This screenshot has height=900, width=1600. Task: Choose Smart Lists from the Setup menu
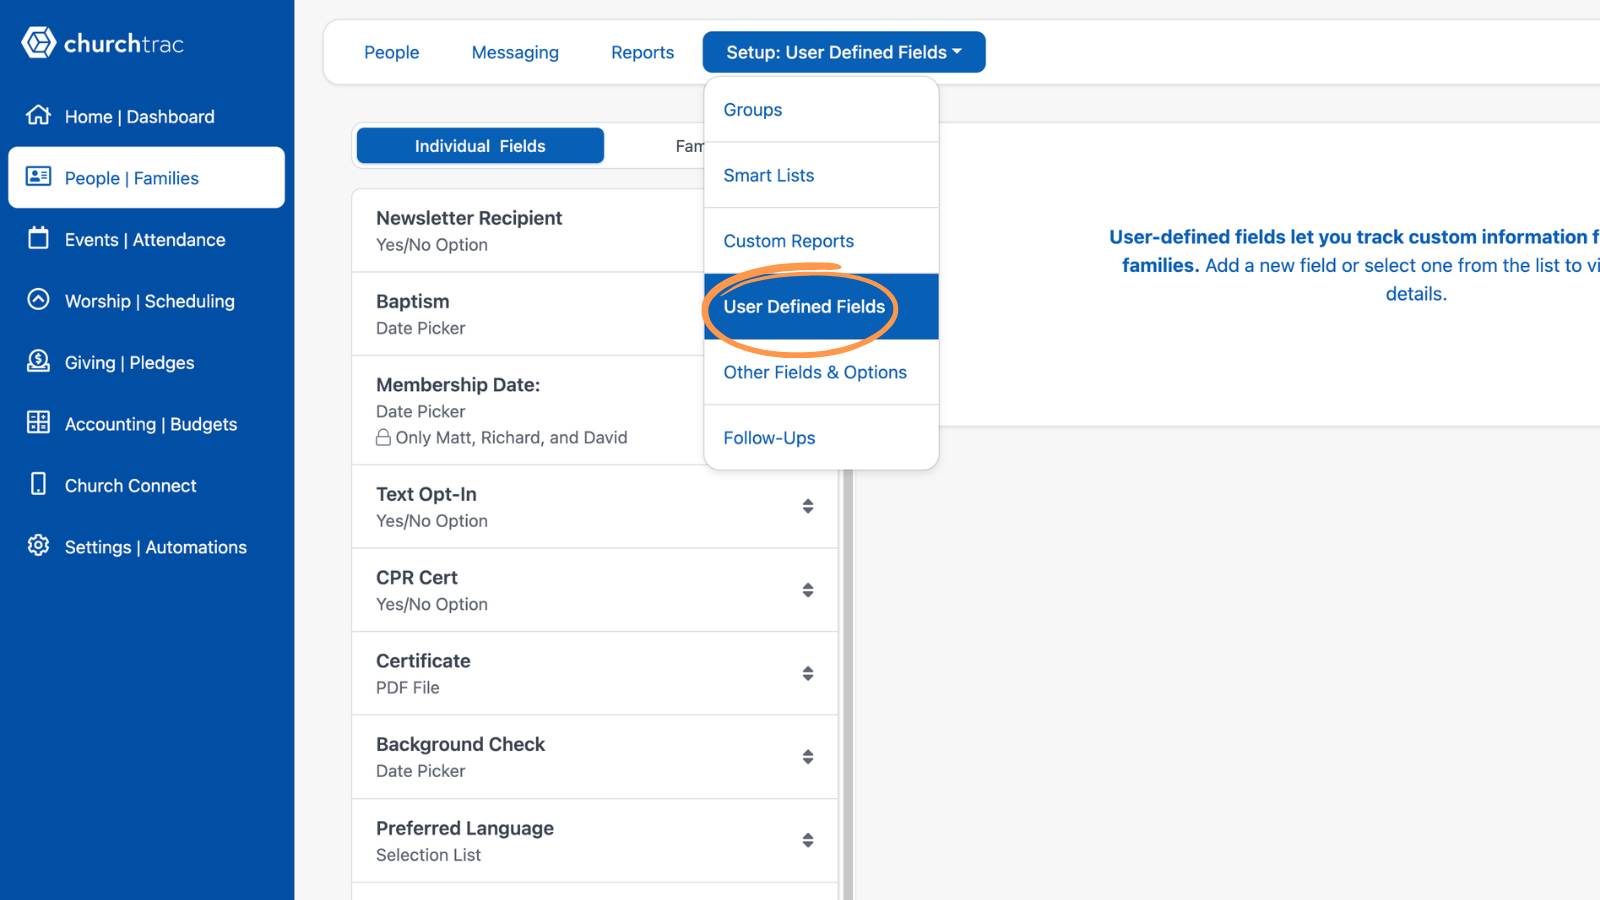[821, 175]
